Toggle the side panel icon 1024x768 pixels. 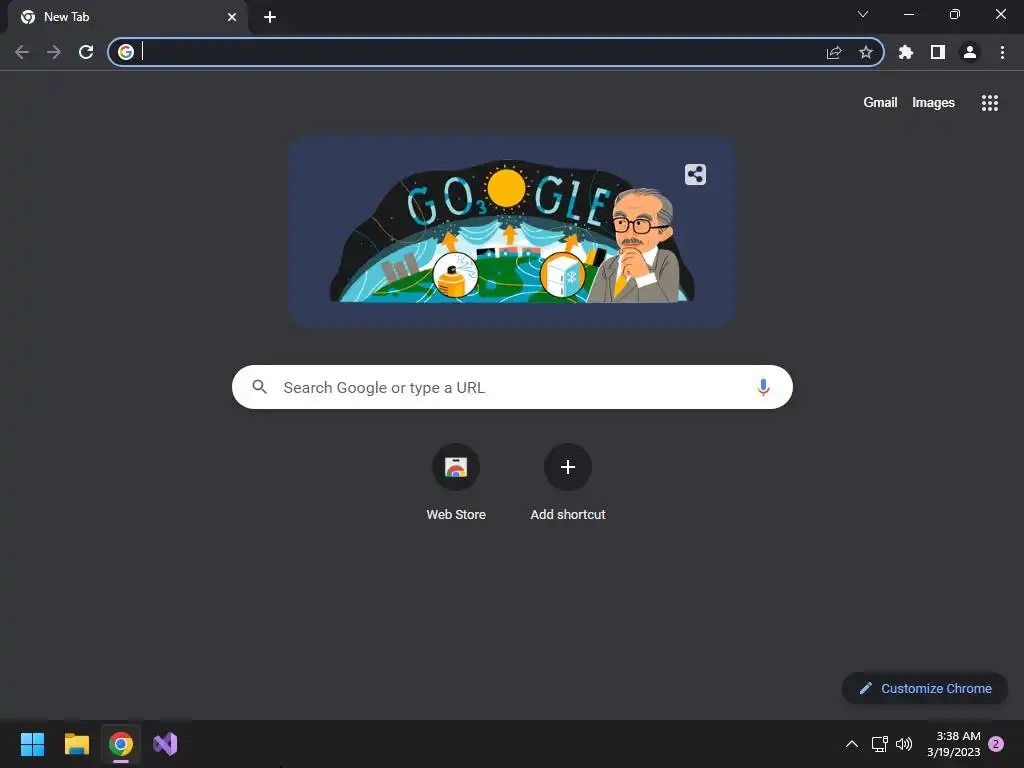(938, 52)
